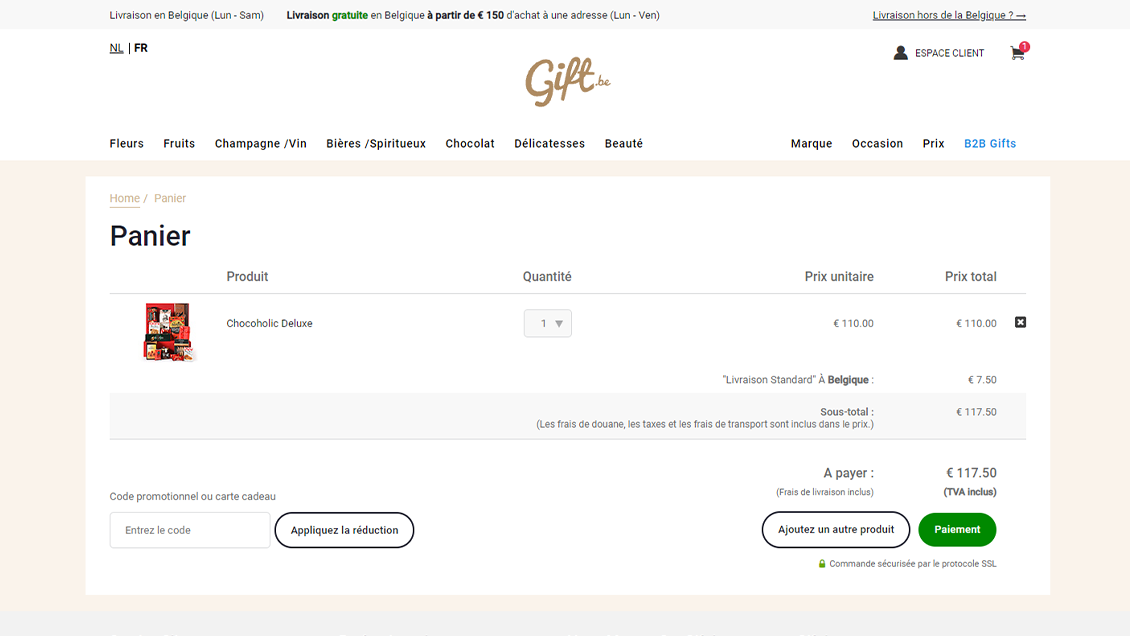Open the Champagne /Vin category
The width and height of the screenshot is (1130, 636).
click(x=260, y=144)
